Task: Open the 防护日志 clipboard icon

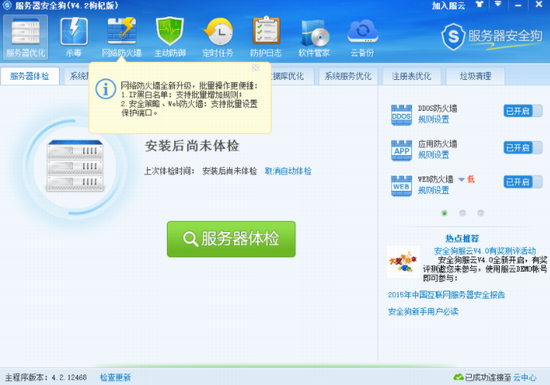Action: (266, 37)
